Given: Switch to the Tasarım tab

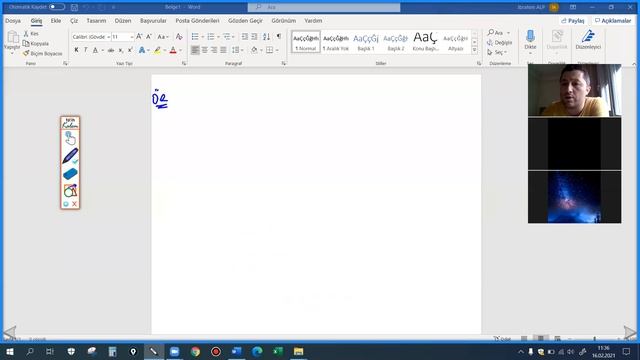Looking at the screenshot, I should (x=96, y=20).
